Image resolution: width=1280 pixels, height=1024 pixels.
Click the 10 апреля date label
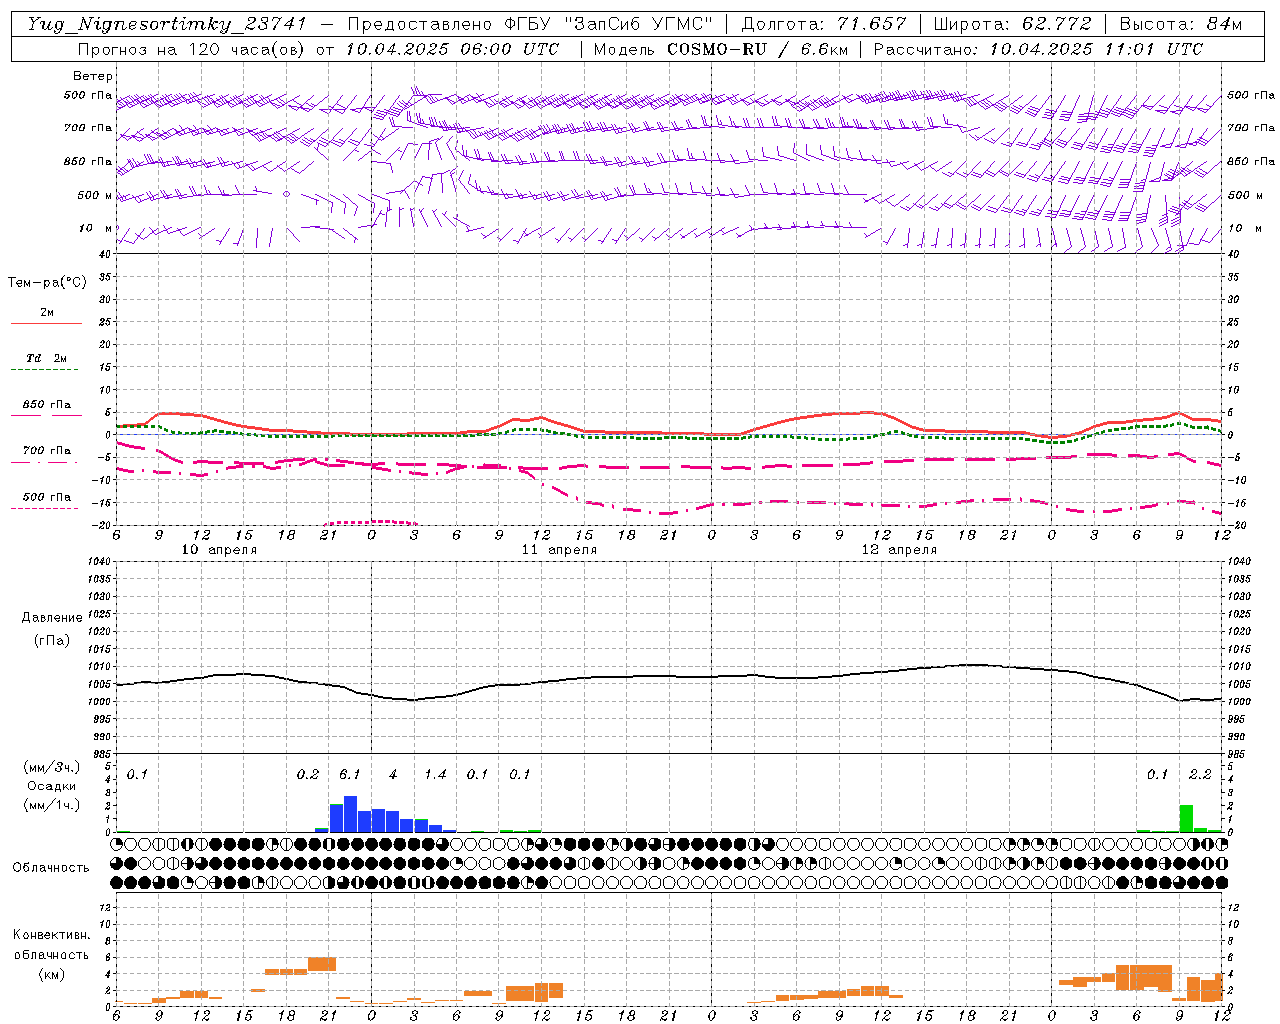[x=219, y=550]
